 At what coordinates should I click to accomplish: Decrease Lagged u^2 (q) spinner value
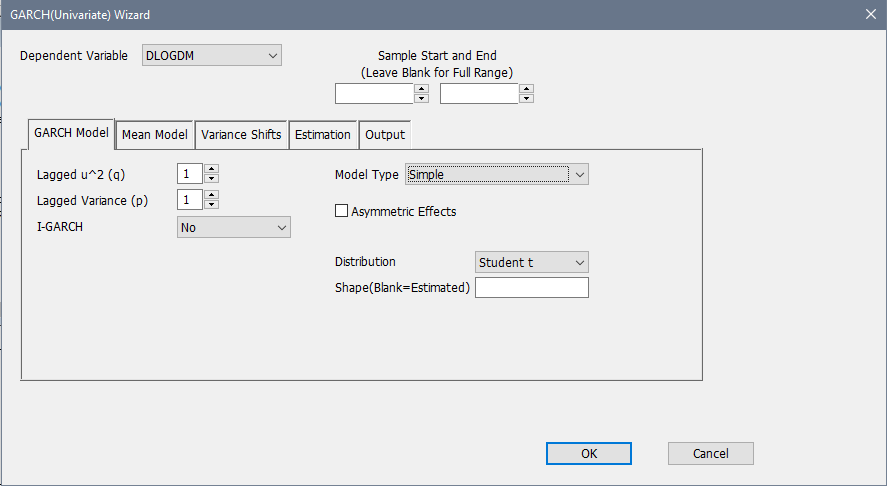tap(211, 178)
